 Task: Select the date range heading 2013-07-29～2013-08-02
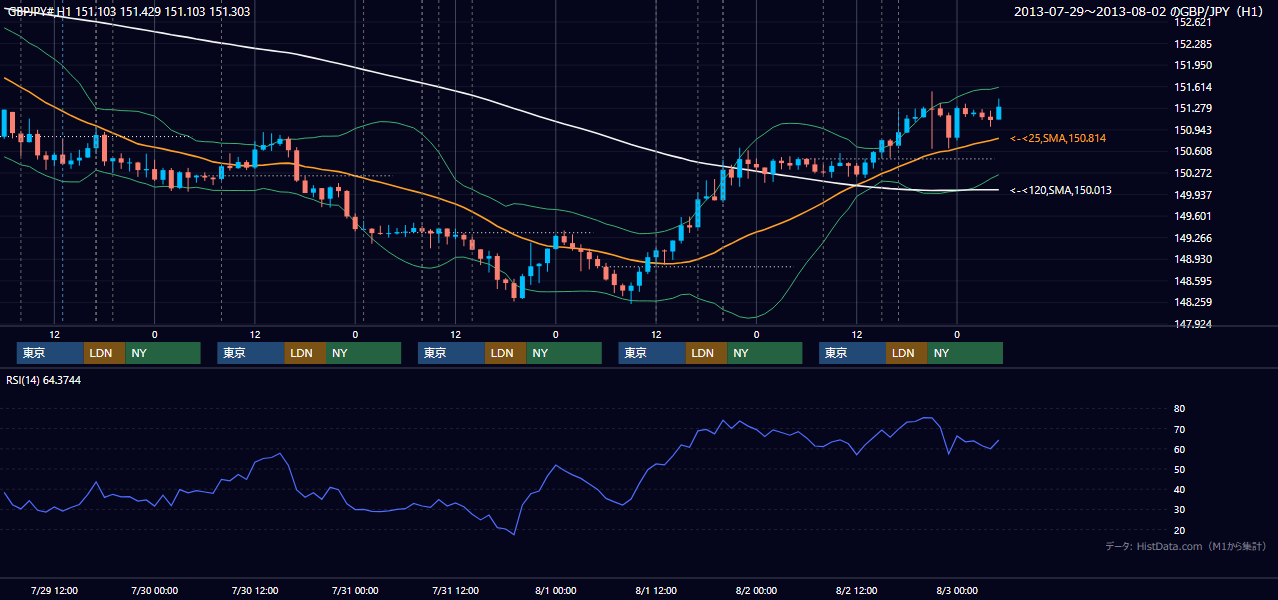tap(1091, 12)
